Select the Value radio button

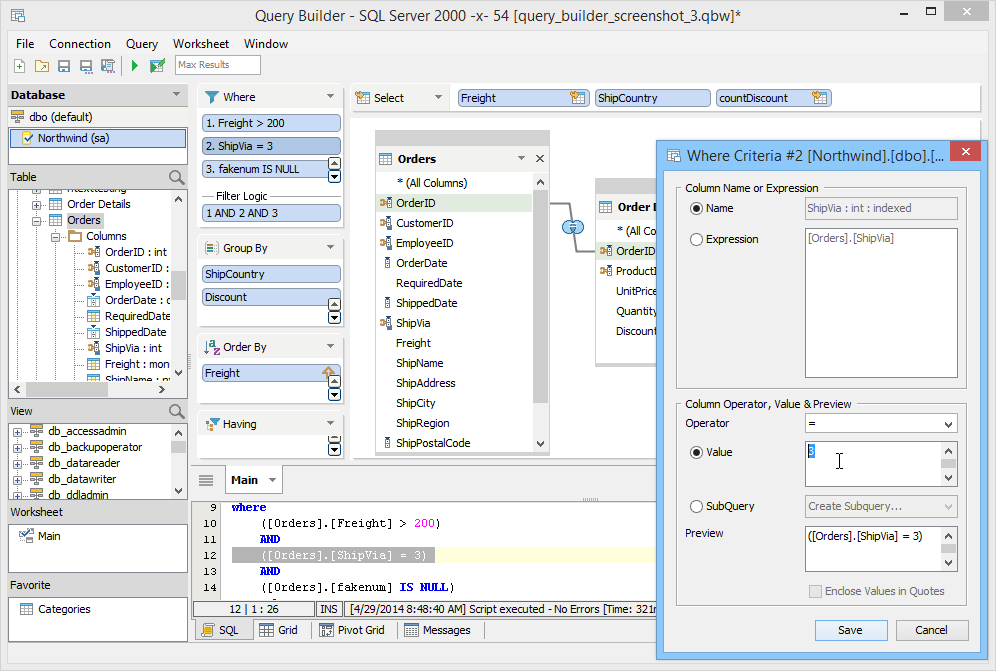(696, 452)
